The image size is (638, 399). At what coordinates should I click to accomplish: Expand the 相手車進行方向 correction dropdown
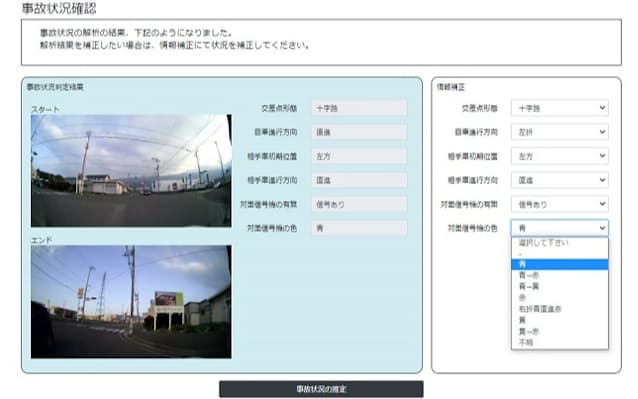[559, 180]
